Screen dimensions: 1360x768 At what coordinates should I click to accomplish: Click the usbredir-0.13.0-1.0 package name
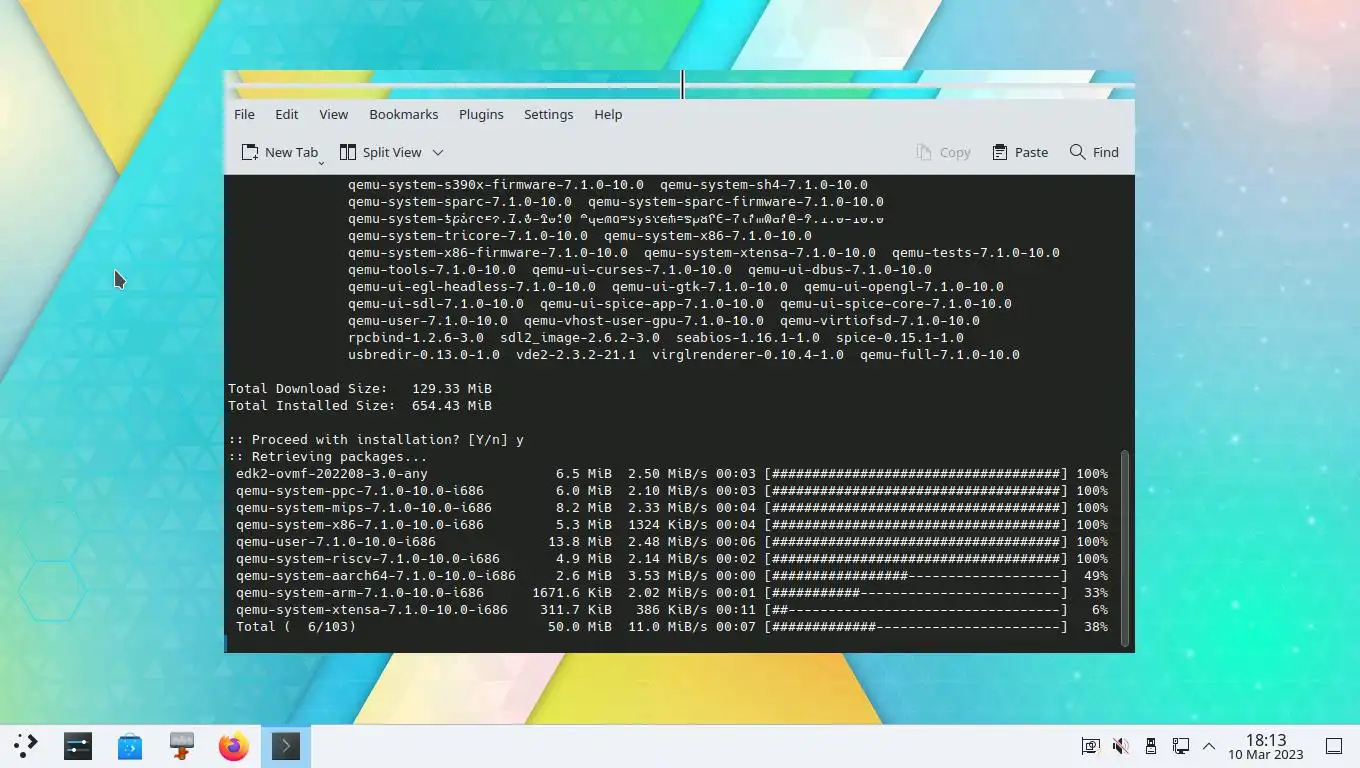coord(424,354)
